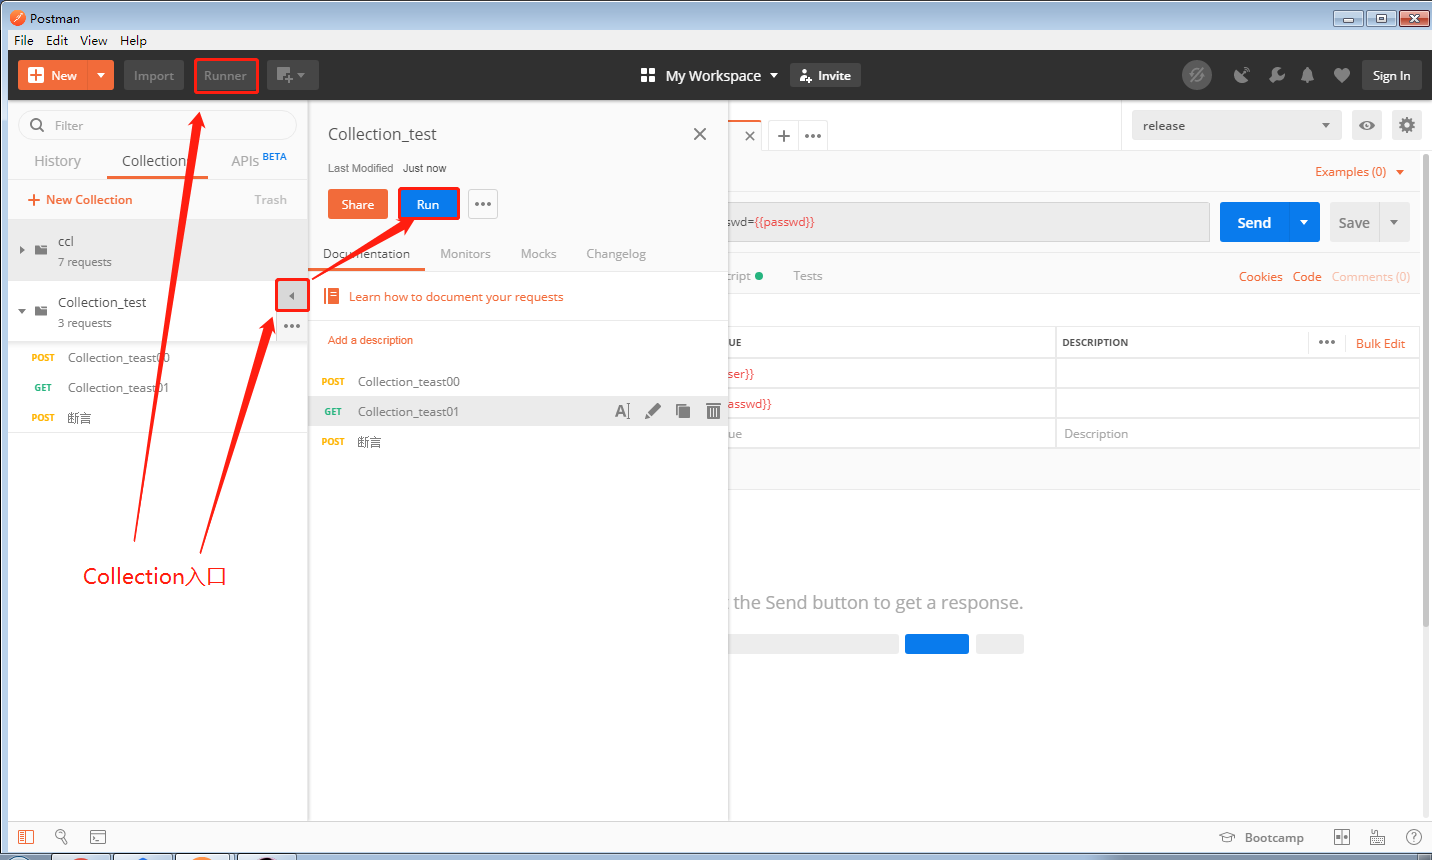
Task: Open the File menu
Action: coord(24,40)
